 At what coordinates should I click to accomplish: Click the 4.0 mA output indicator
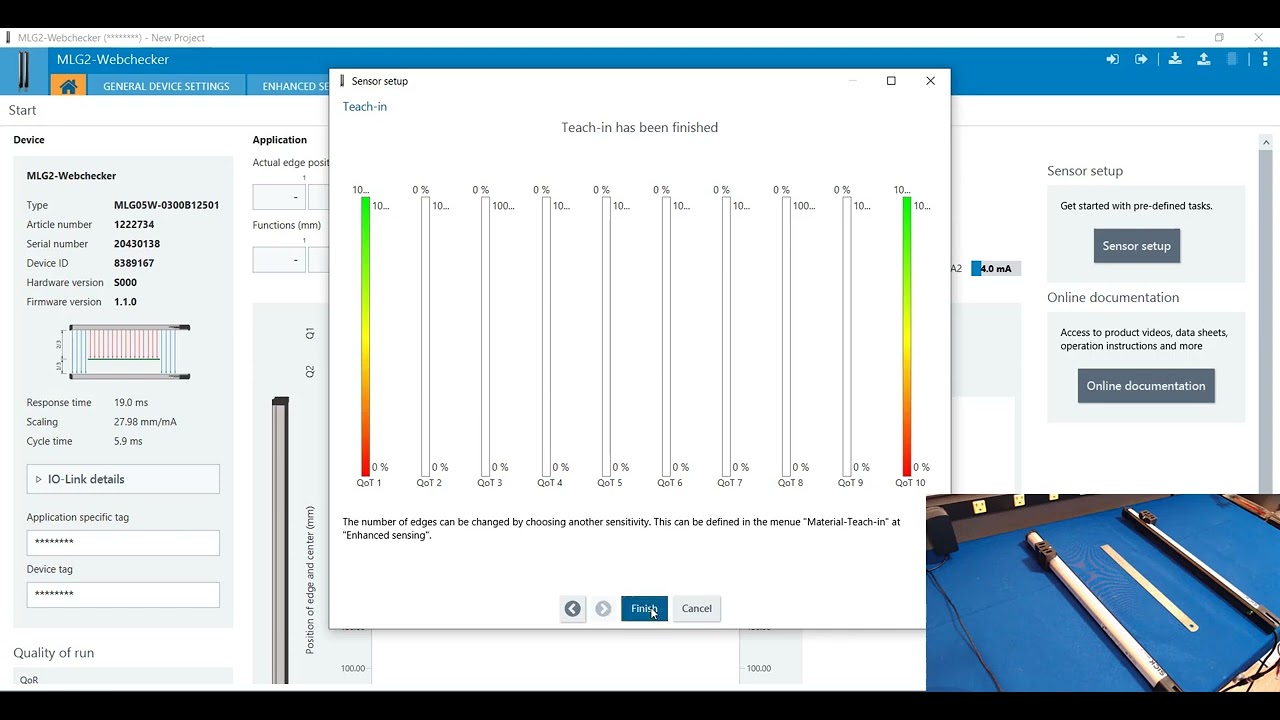tap(996, 269)
